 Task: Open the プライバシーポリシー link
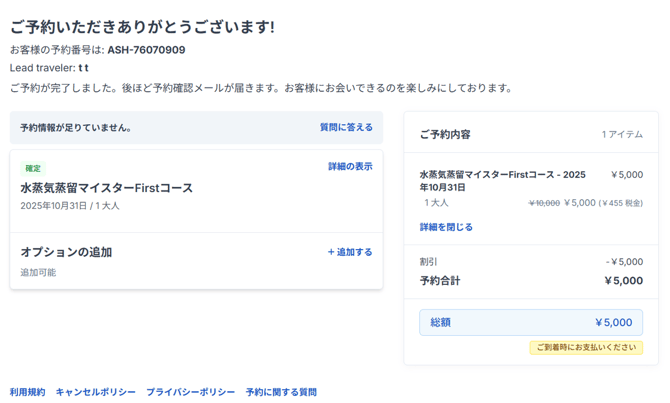pyautogui.click(x=190, y=392)
